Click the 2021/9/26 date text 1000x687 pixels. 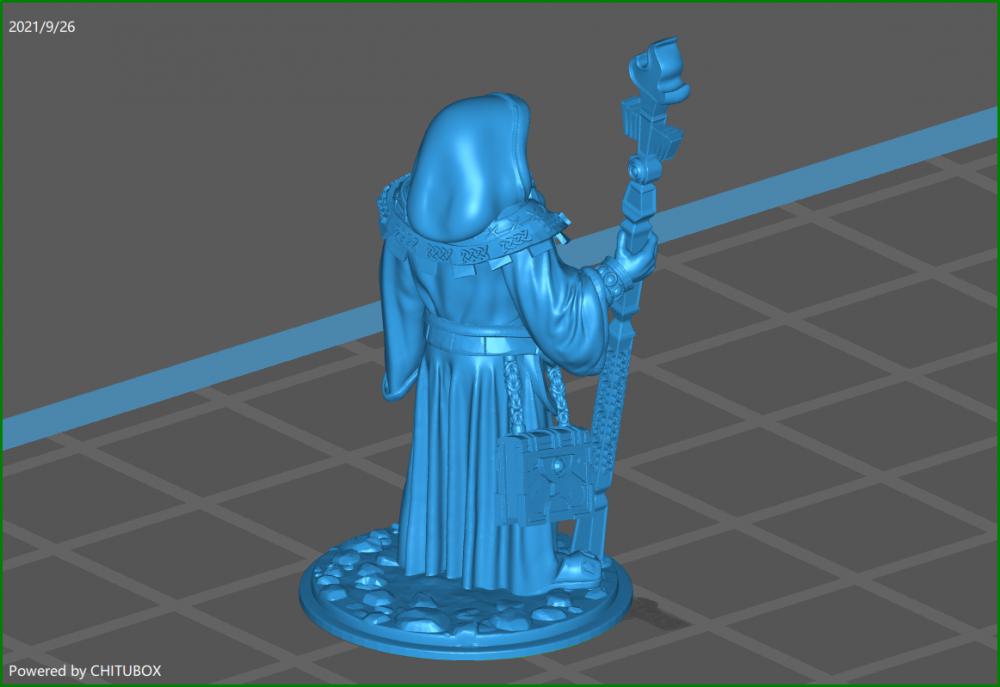(x=41, y=27)
